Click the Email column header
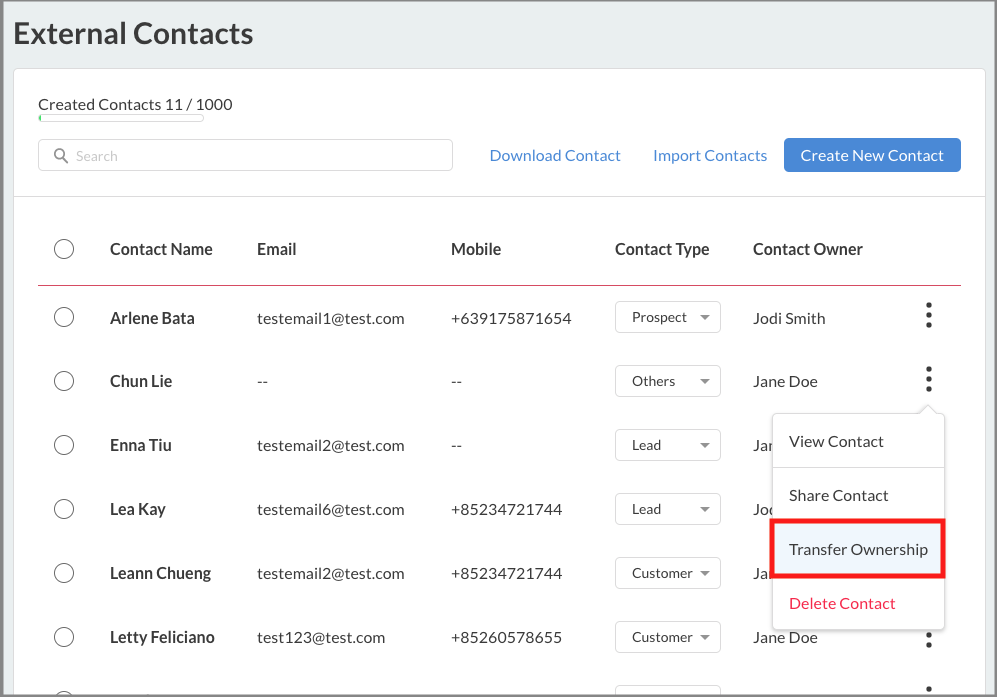Viewport: 997px width, 697px height. click(277, 249)
